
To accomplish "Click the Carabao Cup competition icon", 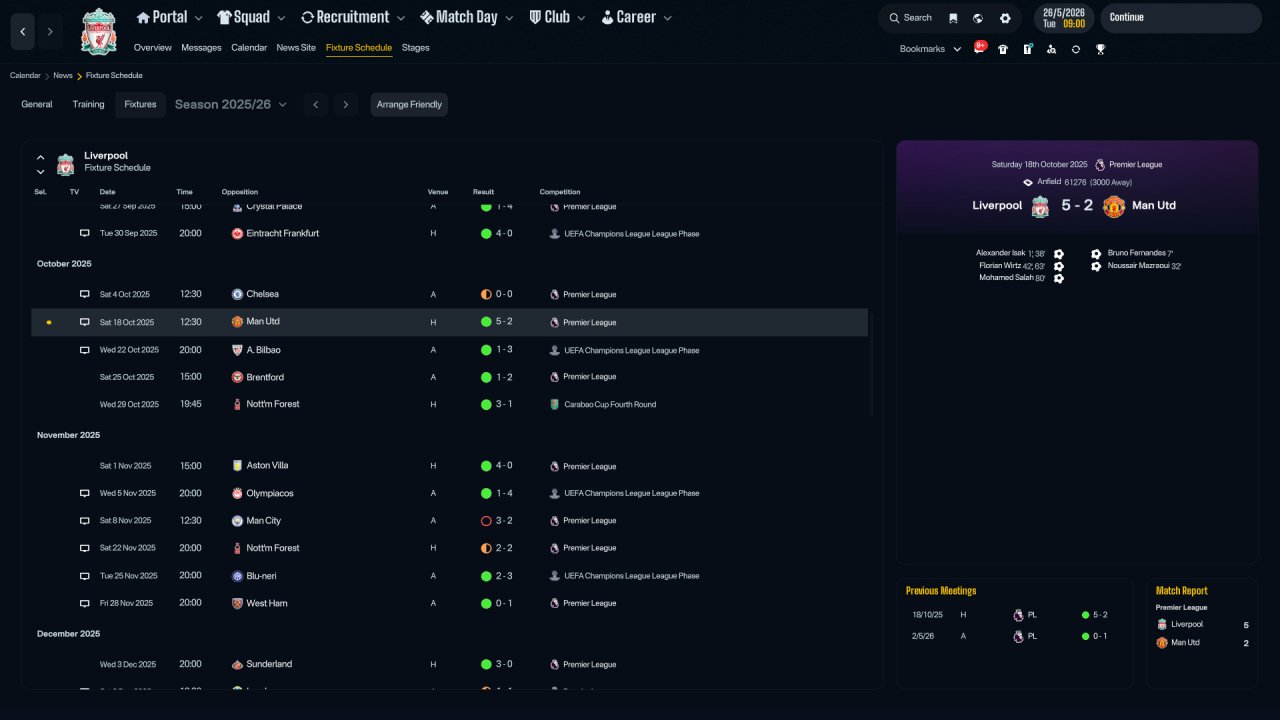I will click(555, 405).
